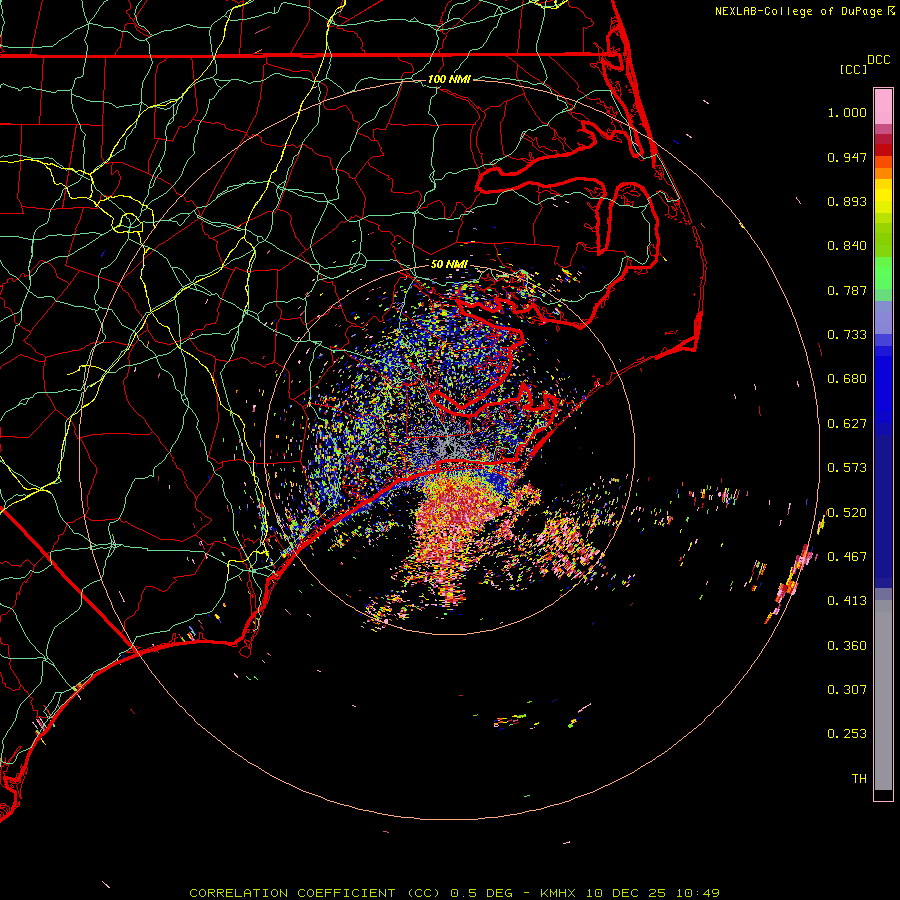
Task: Click the 0.947 legend value
Action: click(847, 157)
